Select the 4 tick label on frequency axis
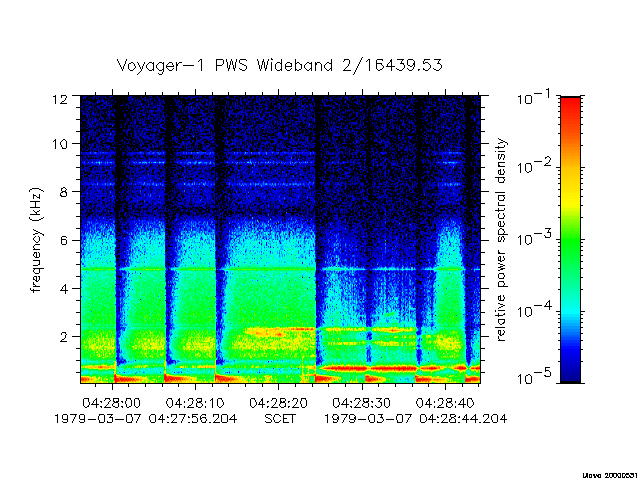 click(64, 288)
